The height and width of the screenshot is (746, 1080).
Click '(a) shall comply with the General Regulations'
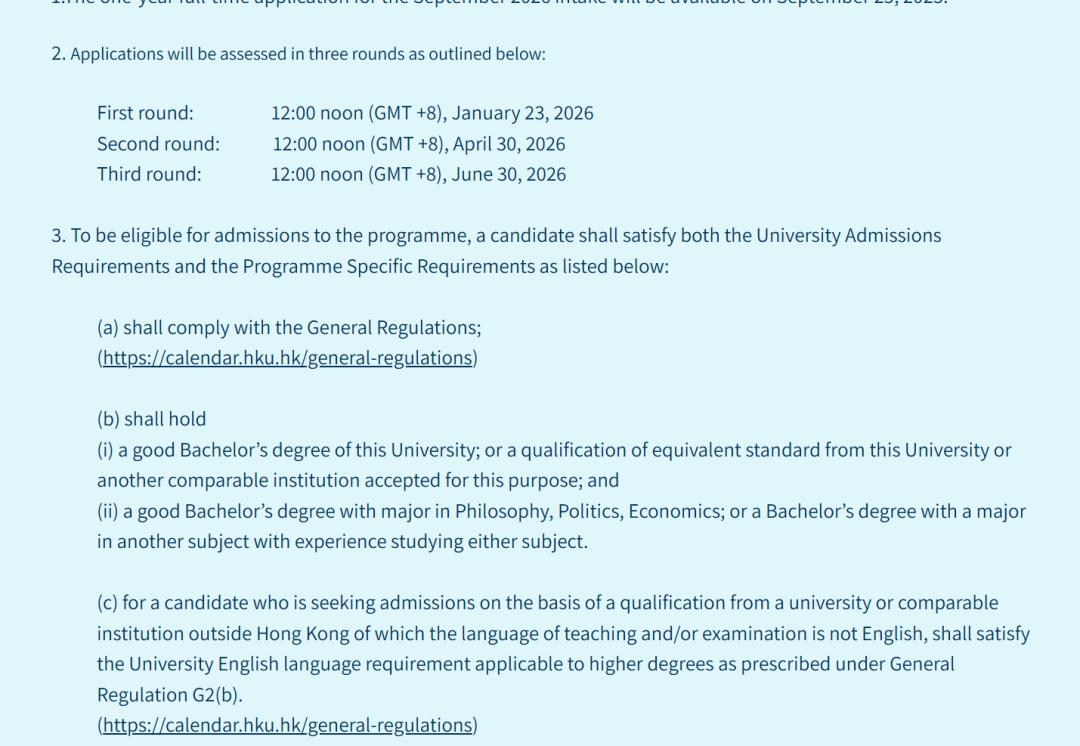(x=288, y=328)
